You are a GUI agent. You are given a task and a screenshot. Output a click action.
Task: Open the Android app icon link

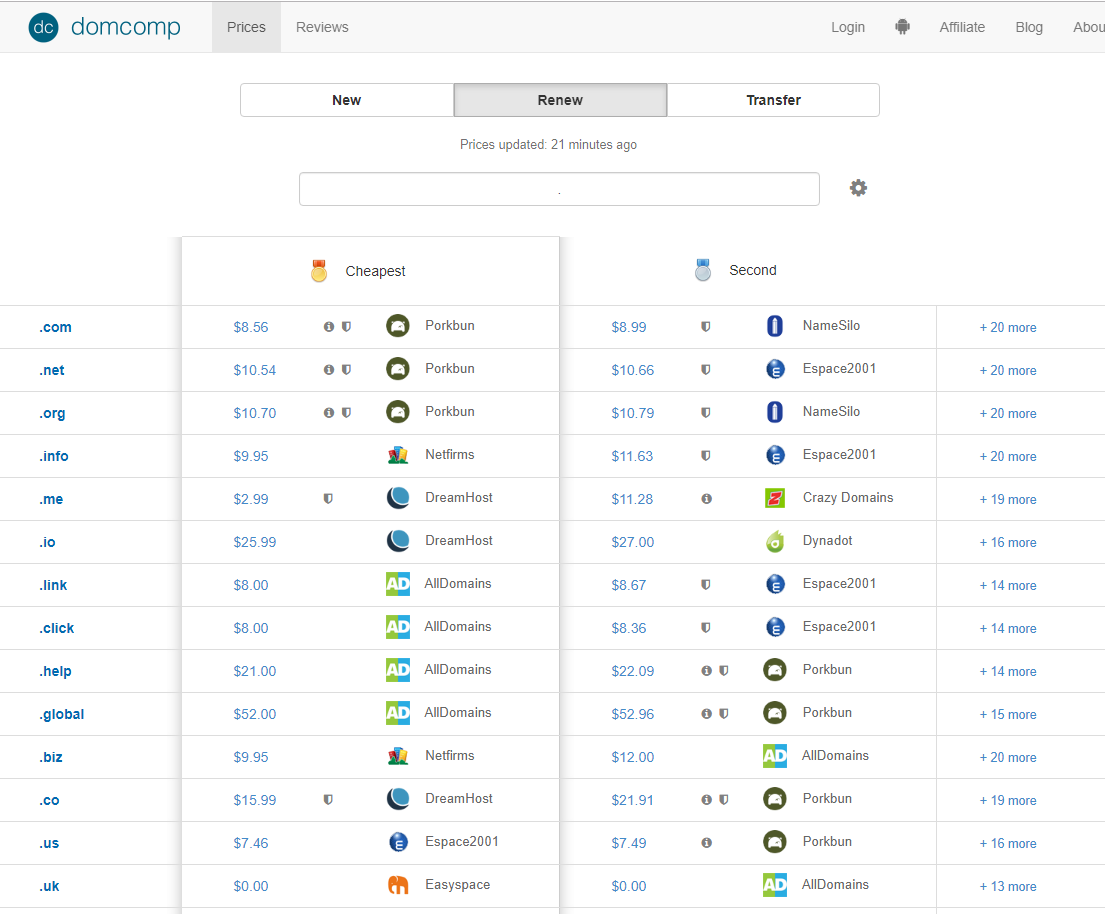(902, 27)
